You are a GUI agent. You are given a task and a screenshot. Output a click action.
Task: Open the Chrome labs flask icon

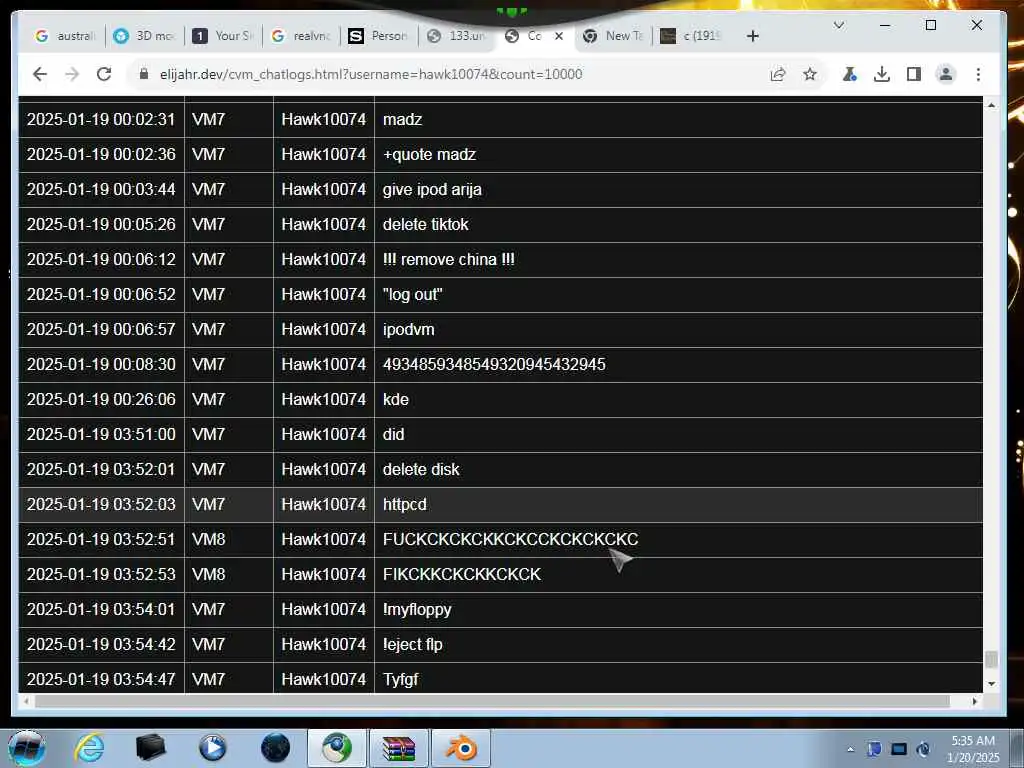tap(849, 74)
